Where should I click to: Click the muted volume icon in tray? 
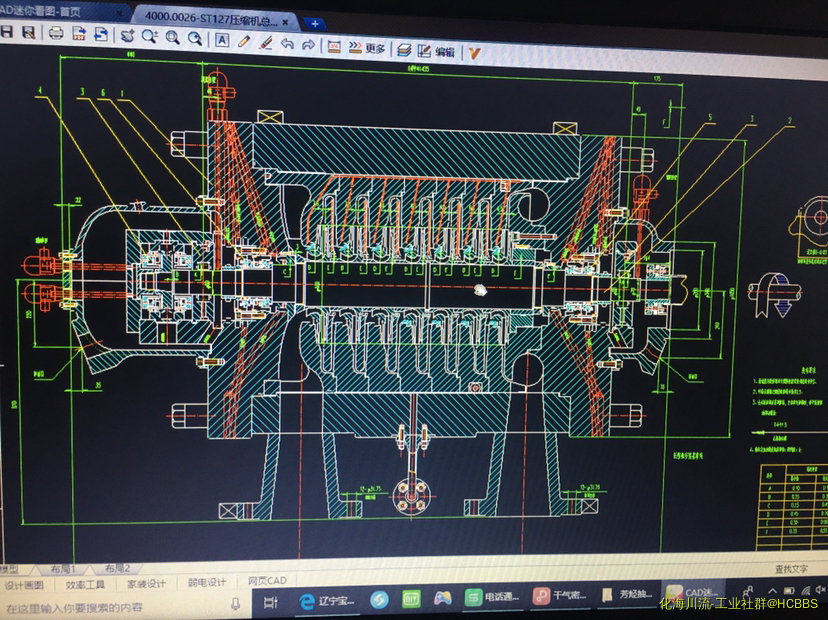821,589
